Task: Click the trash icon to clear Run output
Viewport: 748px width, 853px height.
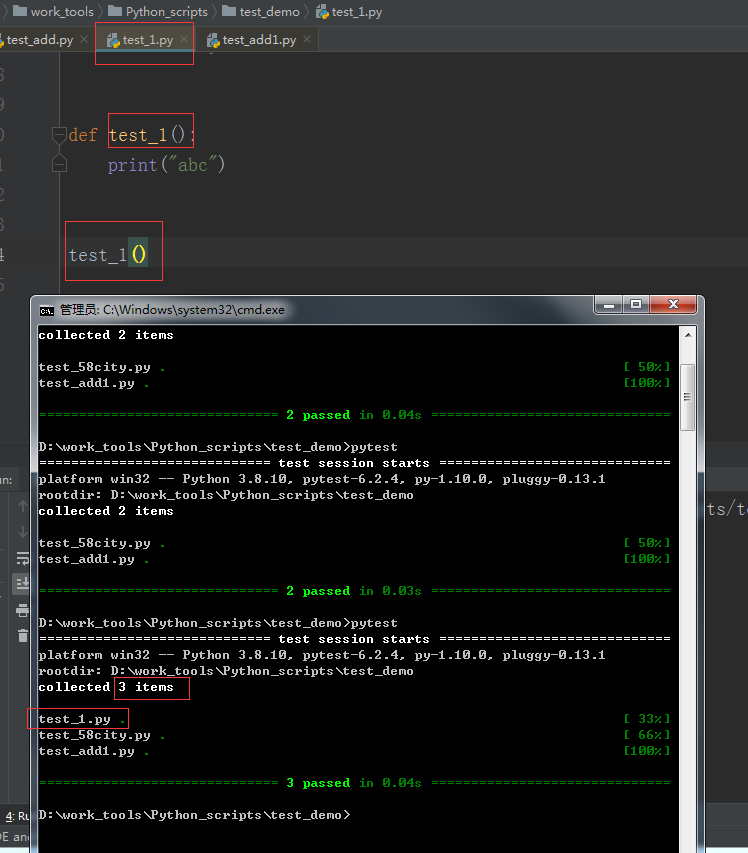Action: [x=22, y=635]
